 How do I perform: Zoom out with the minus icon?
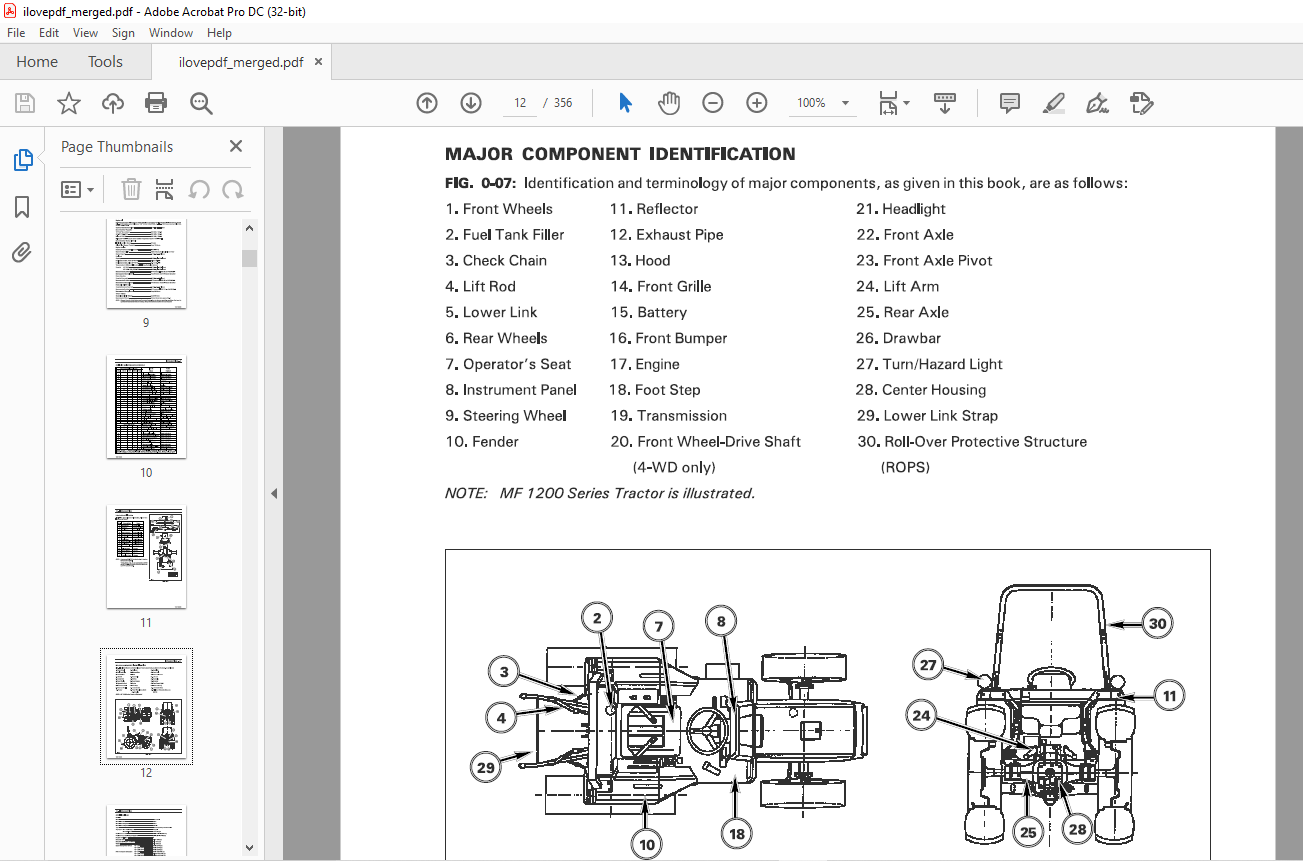713,103
